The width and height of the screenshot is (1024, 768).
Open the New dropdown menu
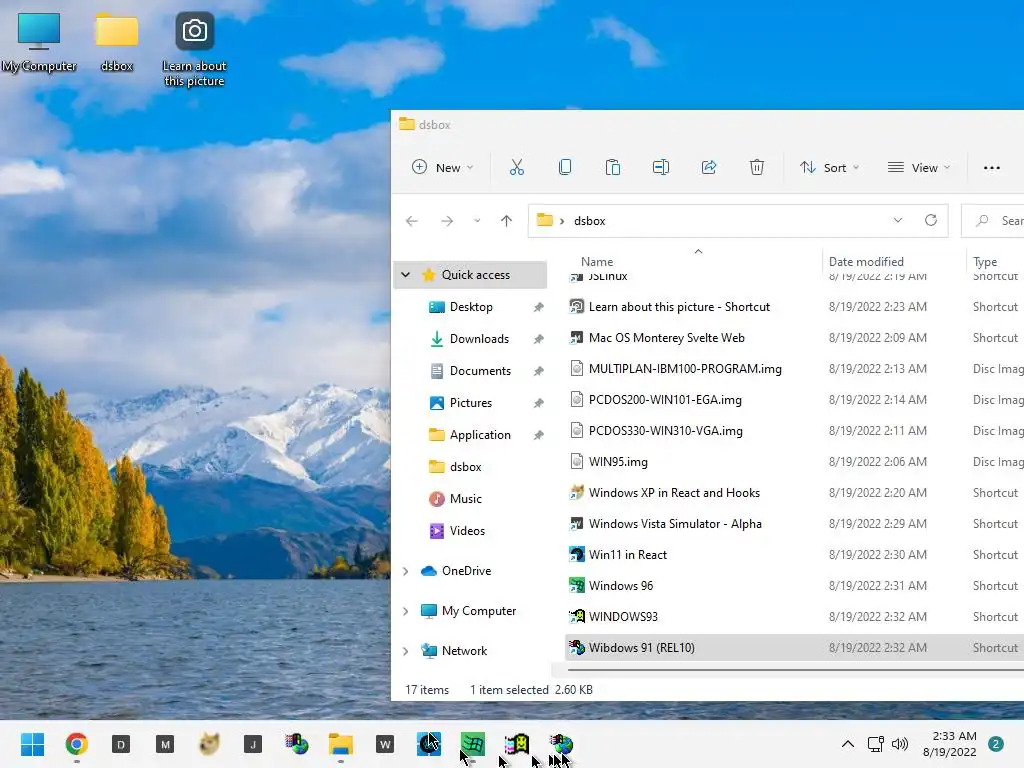click(442, 168)
